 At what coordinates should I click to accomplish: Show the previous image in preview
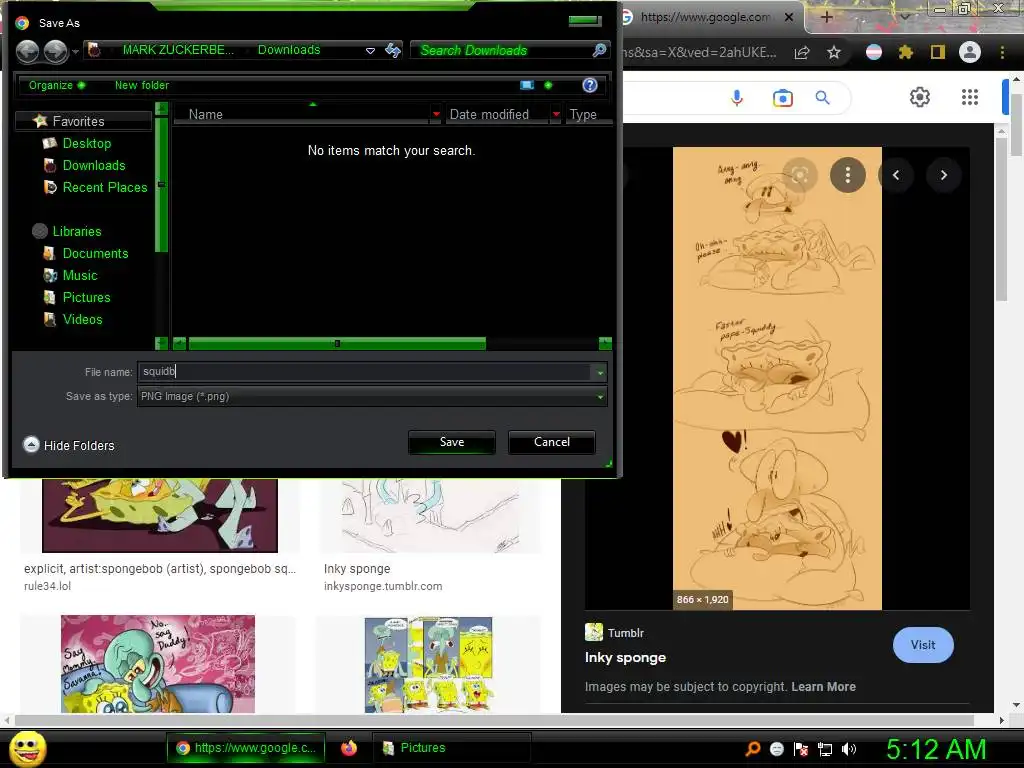pos(896,175)
